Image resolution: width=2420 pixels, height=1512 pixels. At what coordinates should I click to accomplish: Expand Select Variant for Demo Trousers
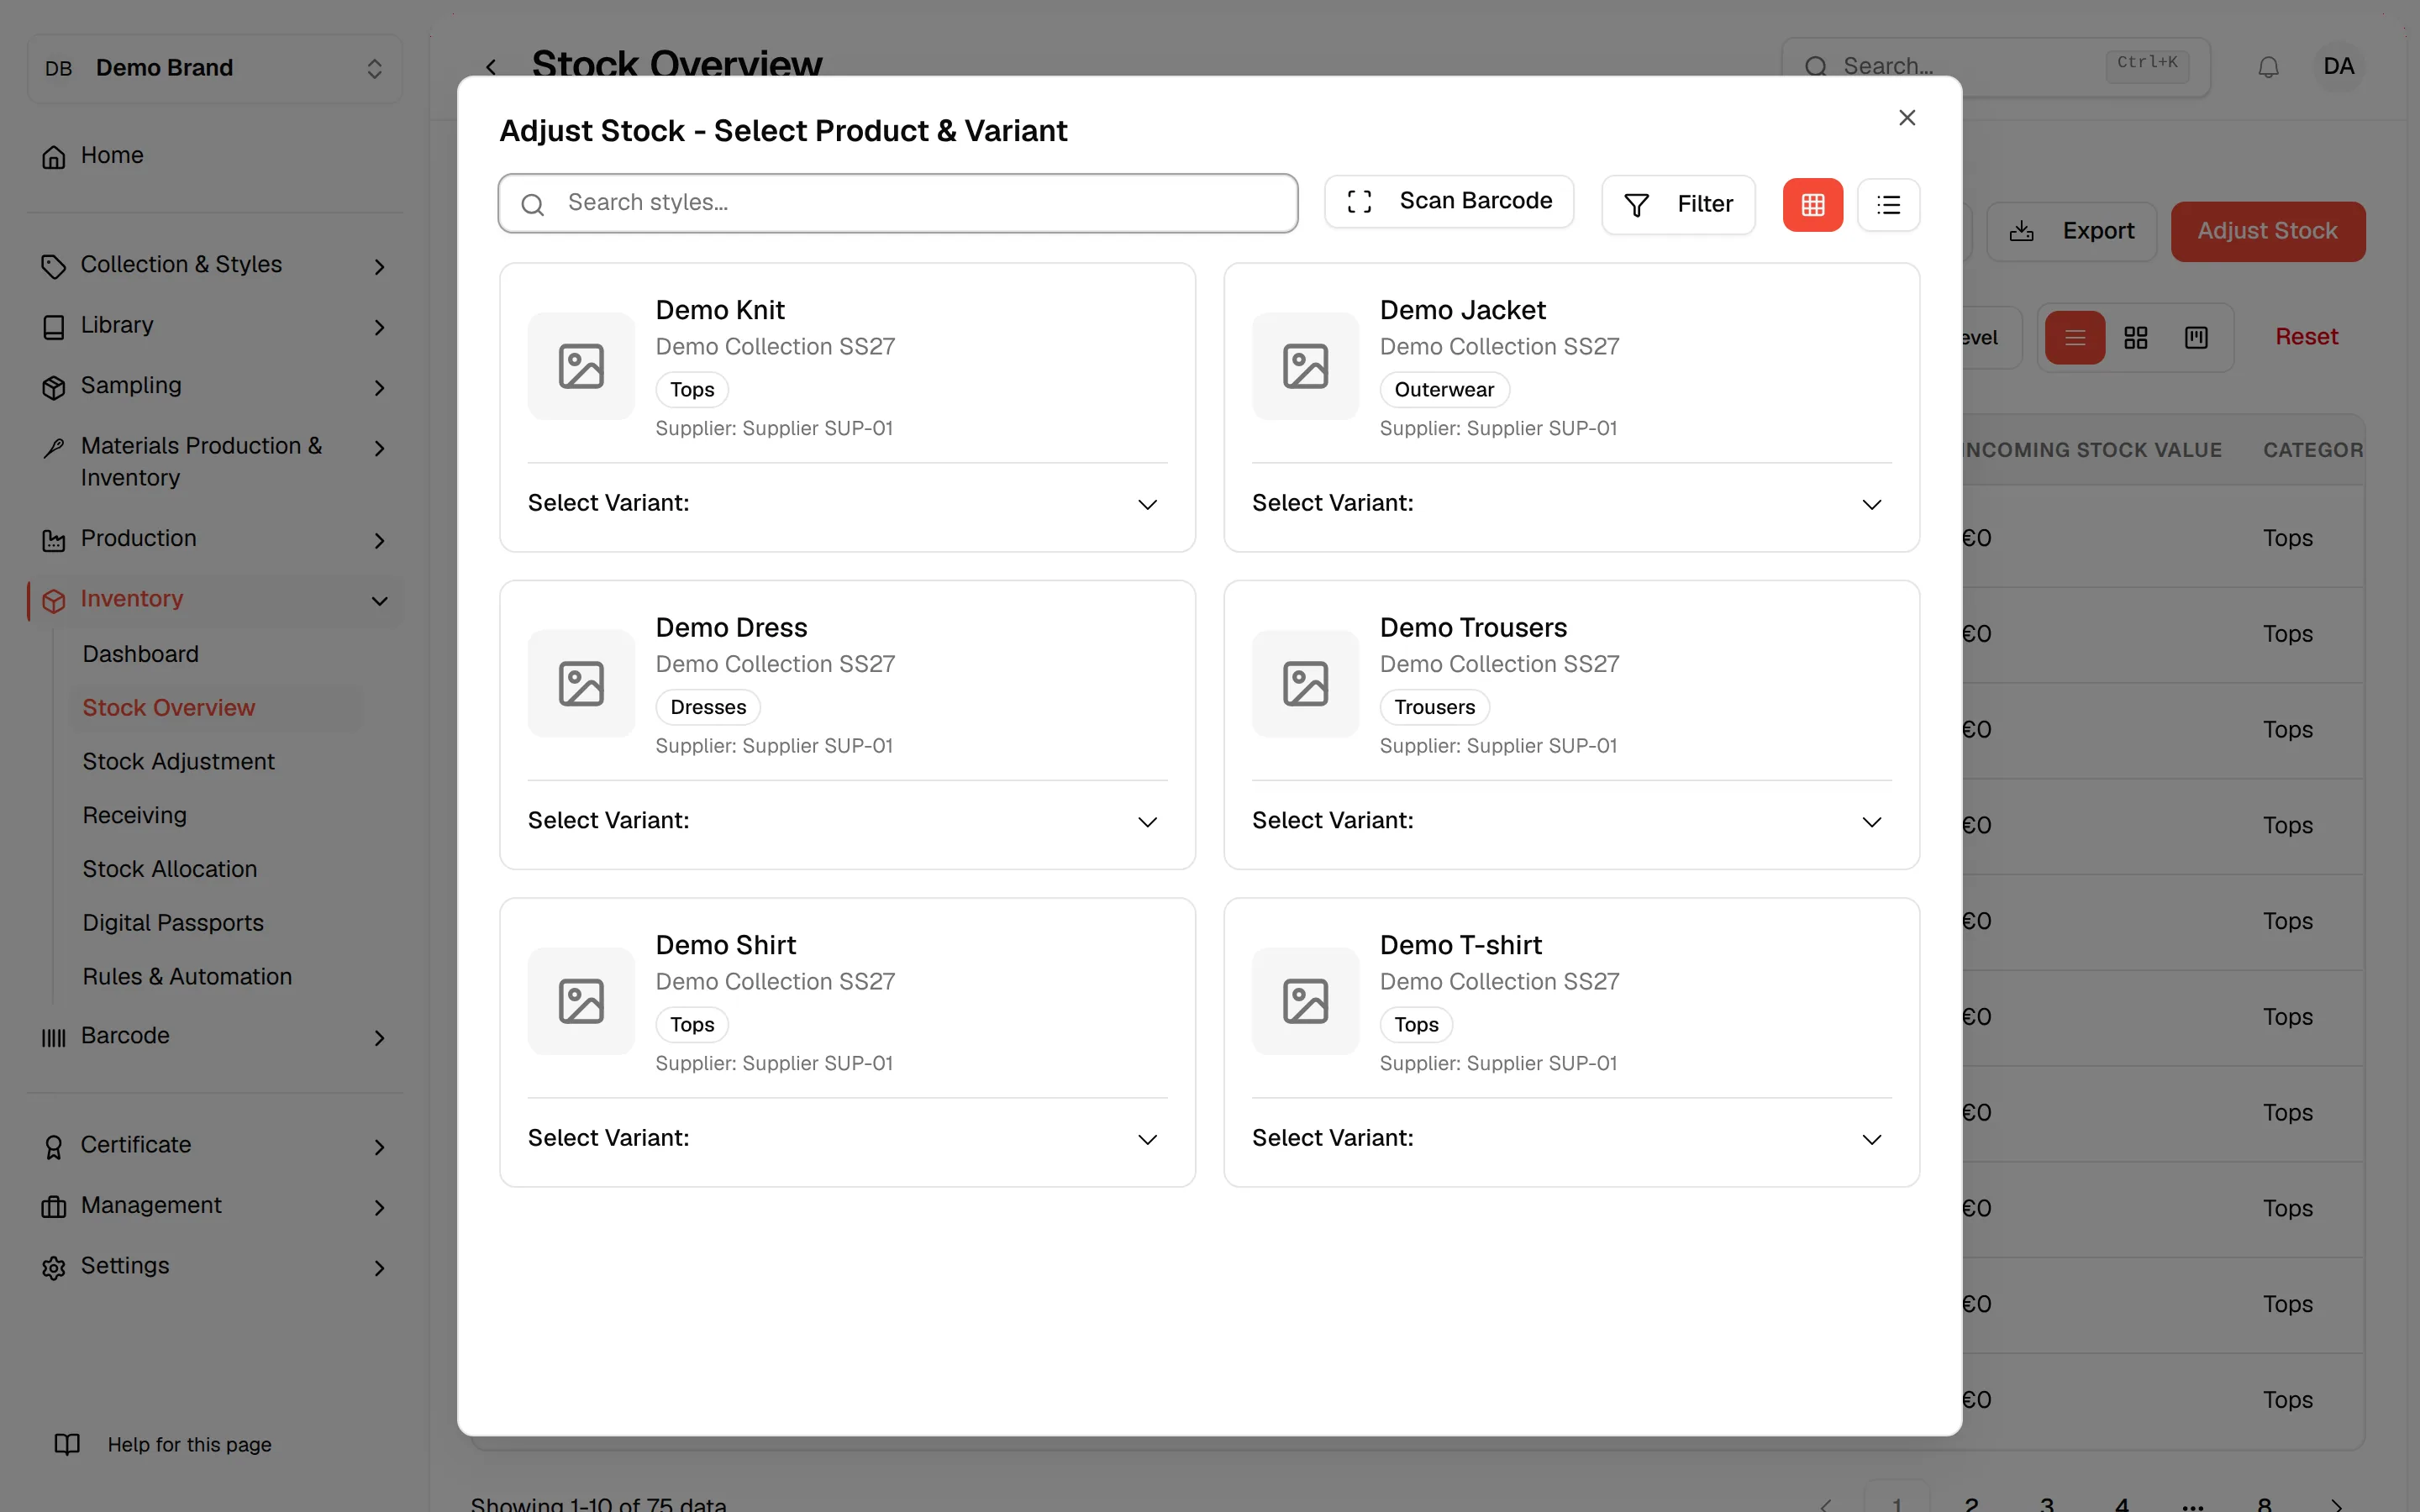(x=1571, y=821)
